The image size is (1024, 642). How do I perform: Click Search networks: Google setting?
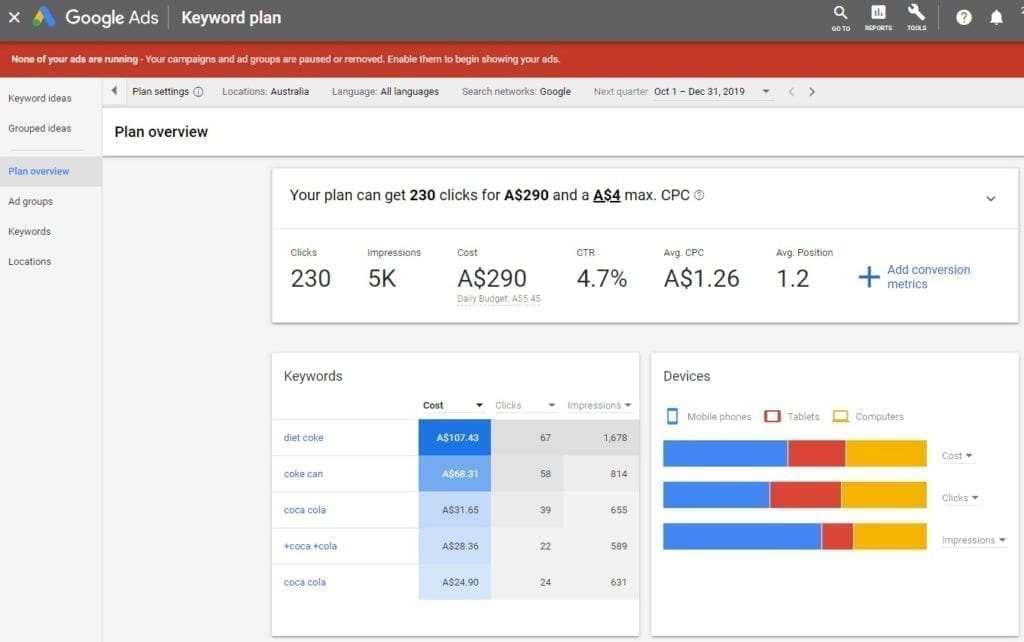point(517,92)
